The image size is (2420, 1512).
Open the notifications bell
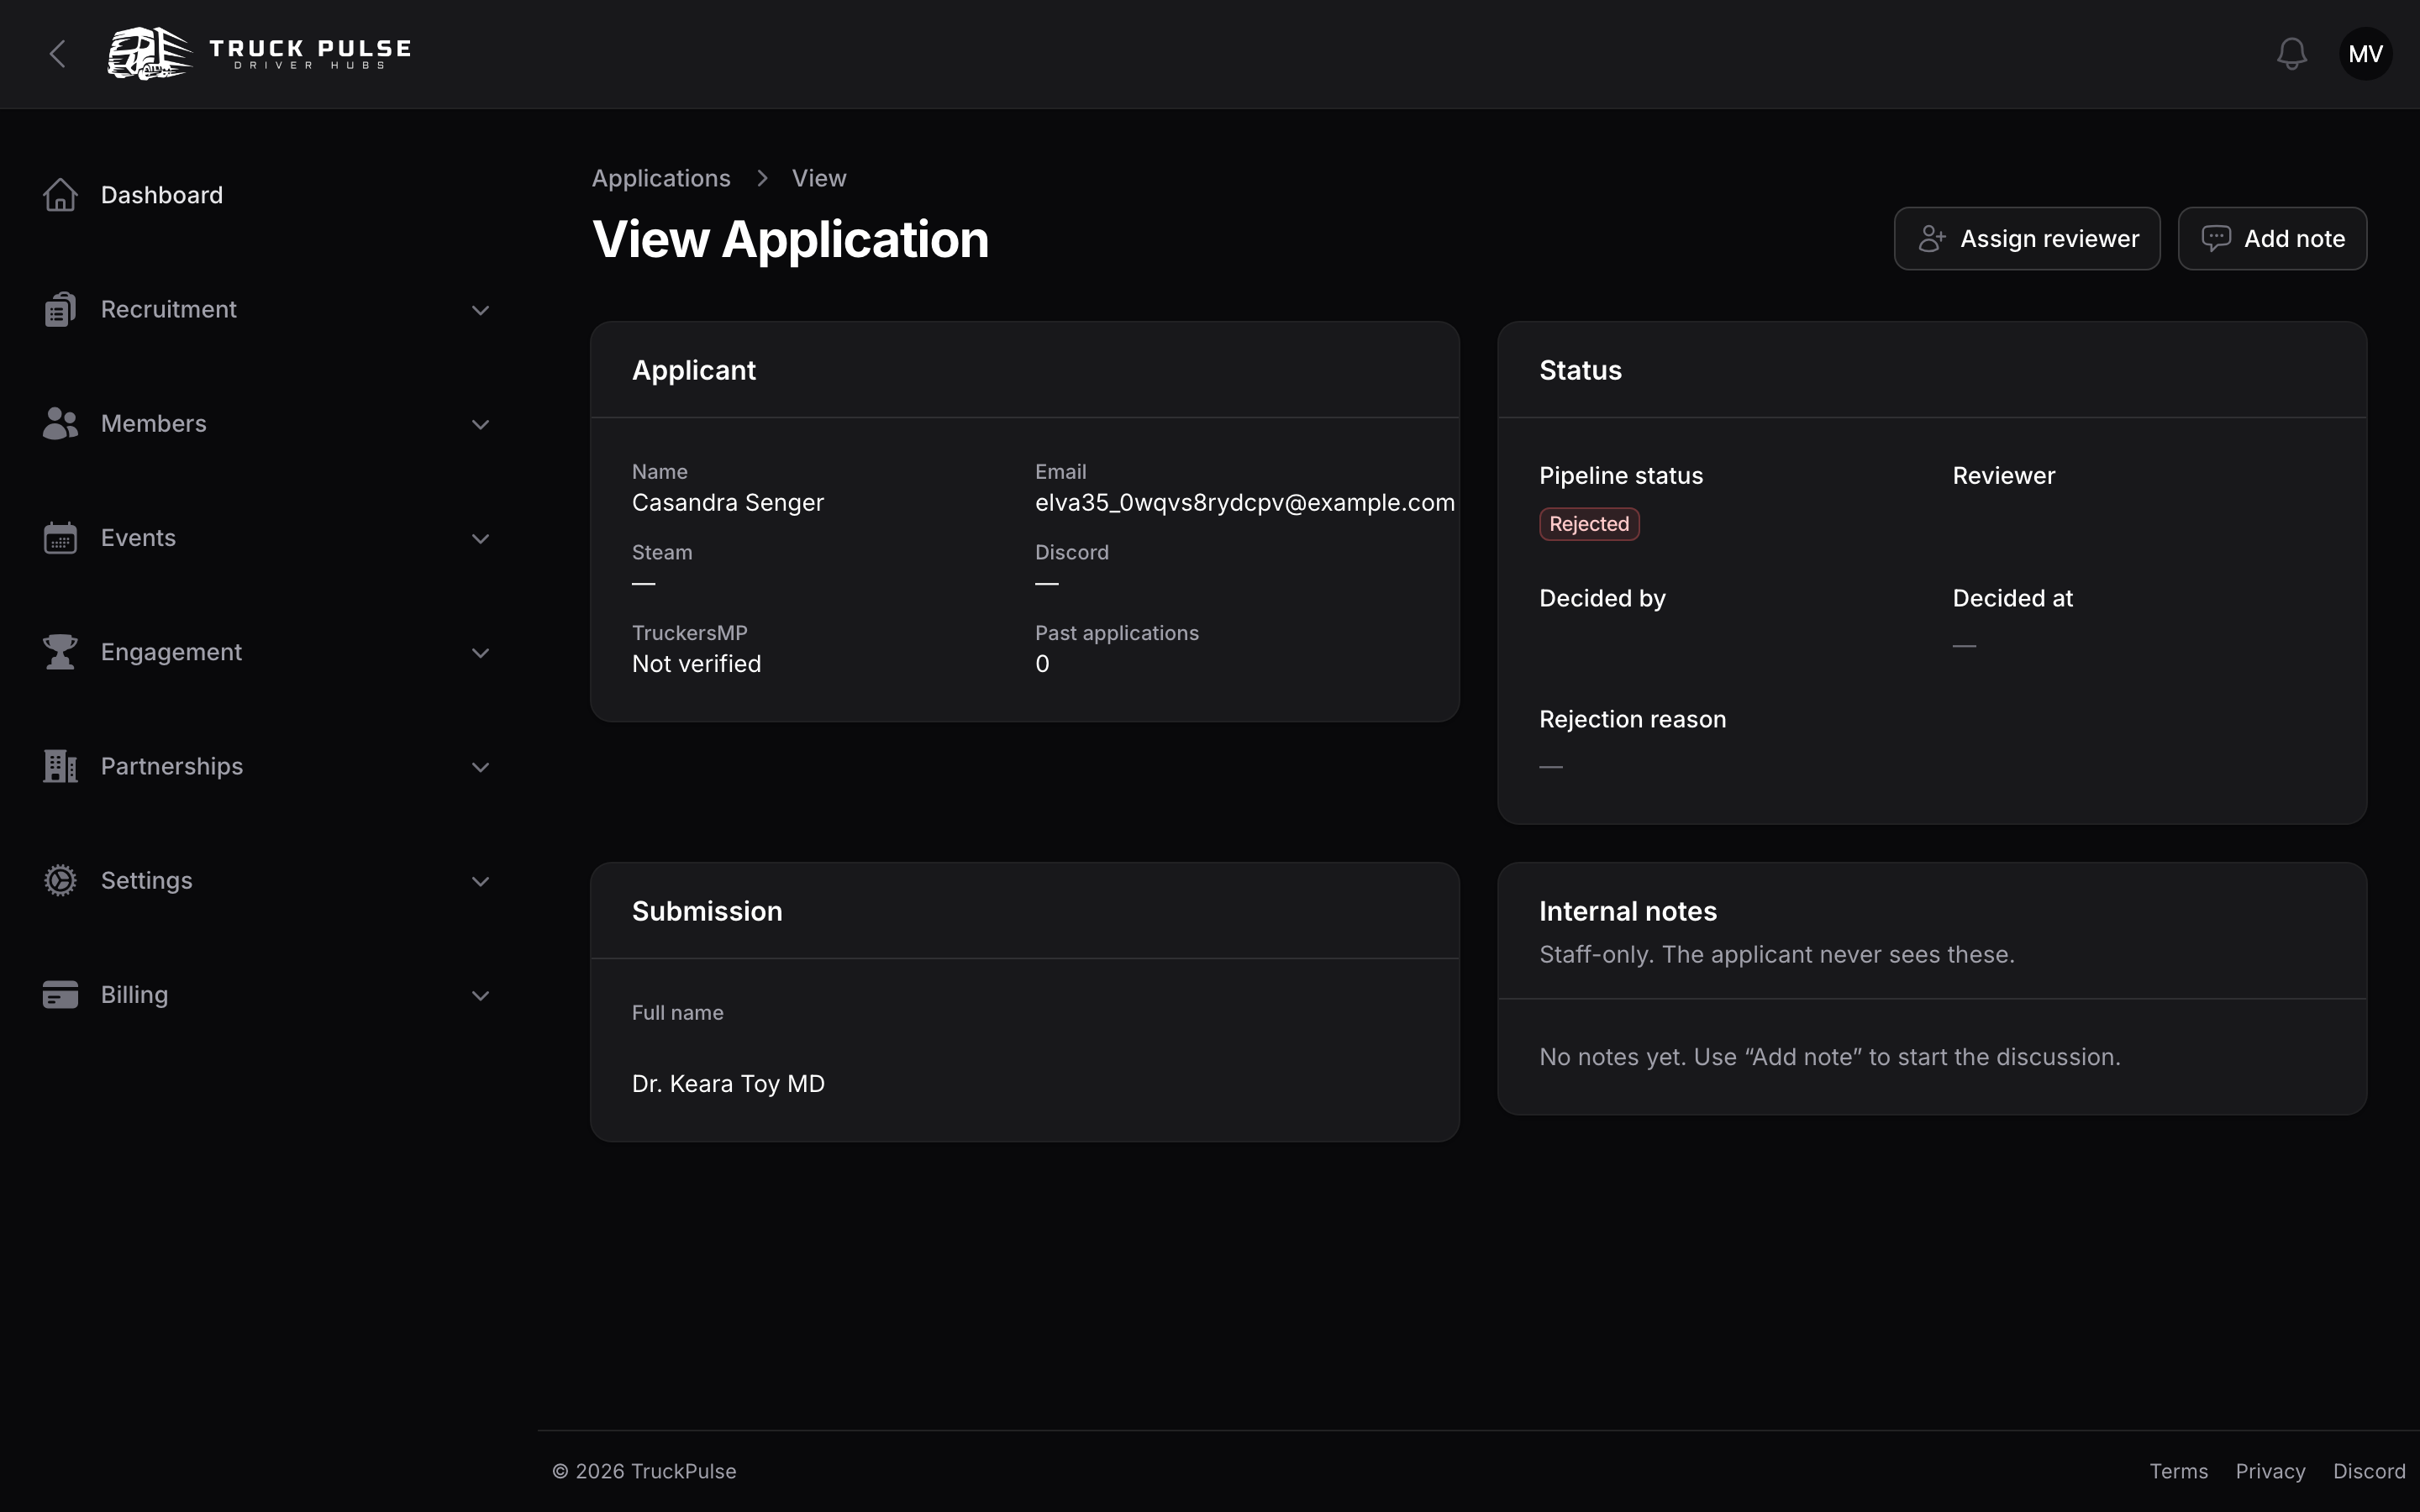click(x=2291, y=54)
